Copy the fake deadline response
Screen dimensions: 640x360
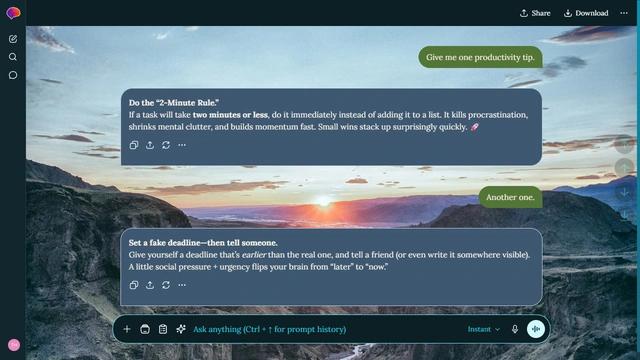[134, 285]
